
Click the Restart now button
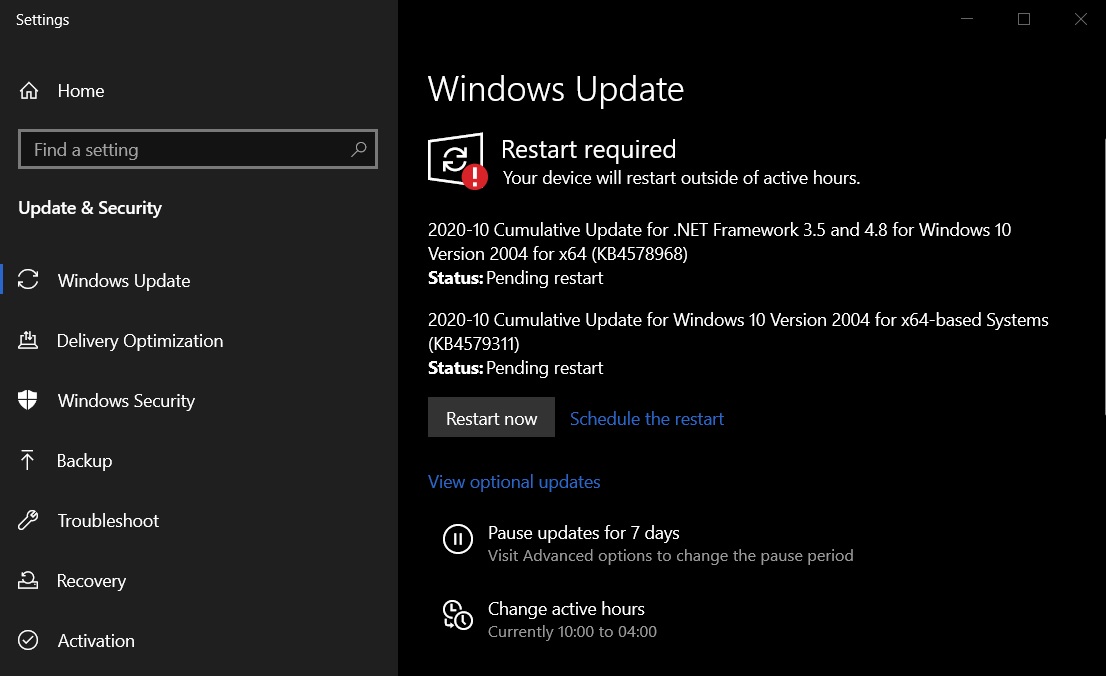click(491, 418)
